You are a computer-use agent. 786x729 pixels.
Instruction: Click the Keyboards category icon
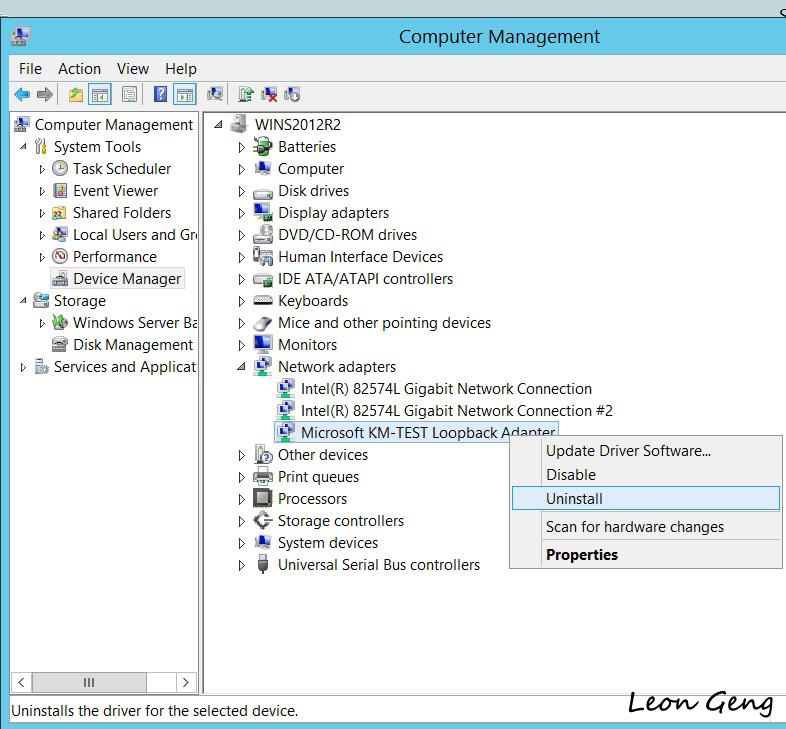[262, 300]
